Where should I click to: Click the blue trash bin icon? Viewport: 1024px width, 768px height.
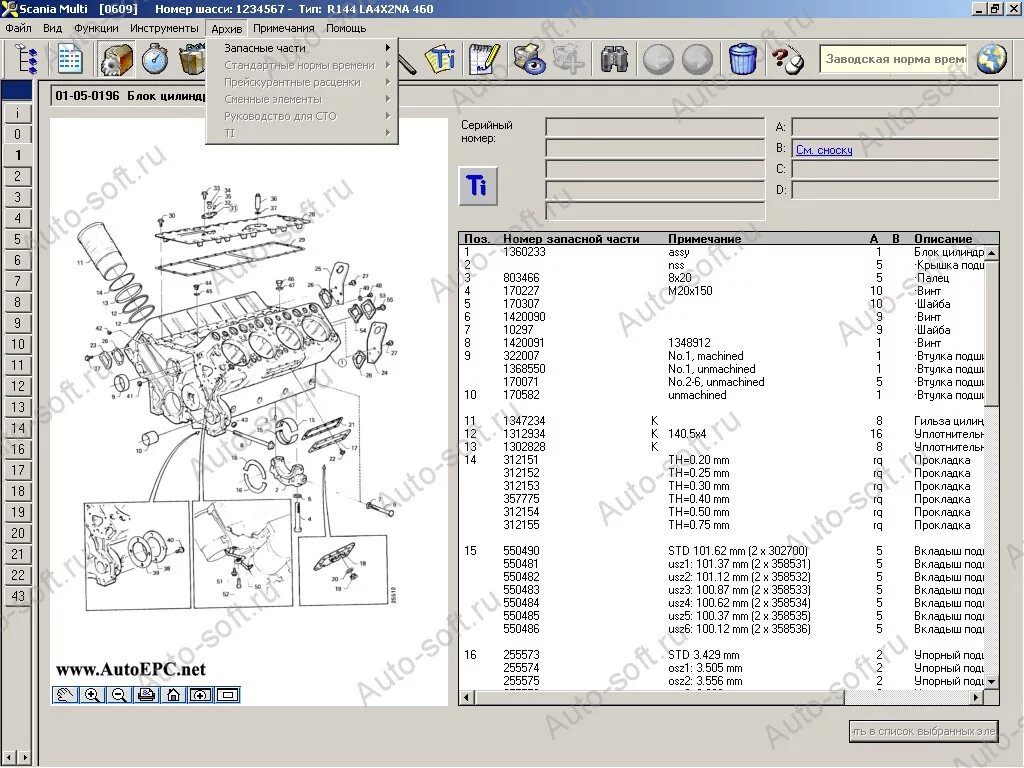tap(743, 59)
